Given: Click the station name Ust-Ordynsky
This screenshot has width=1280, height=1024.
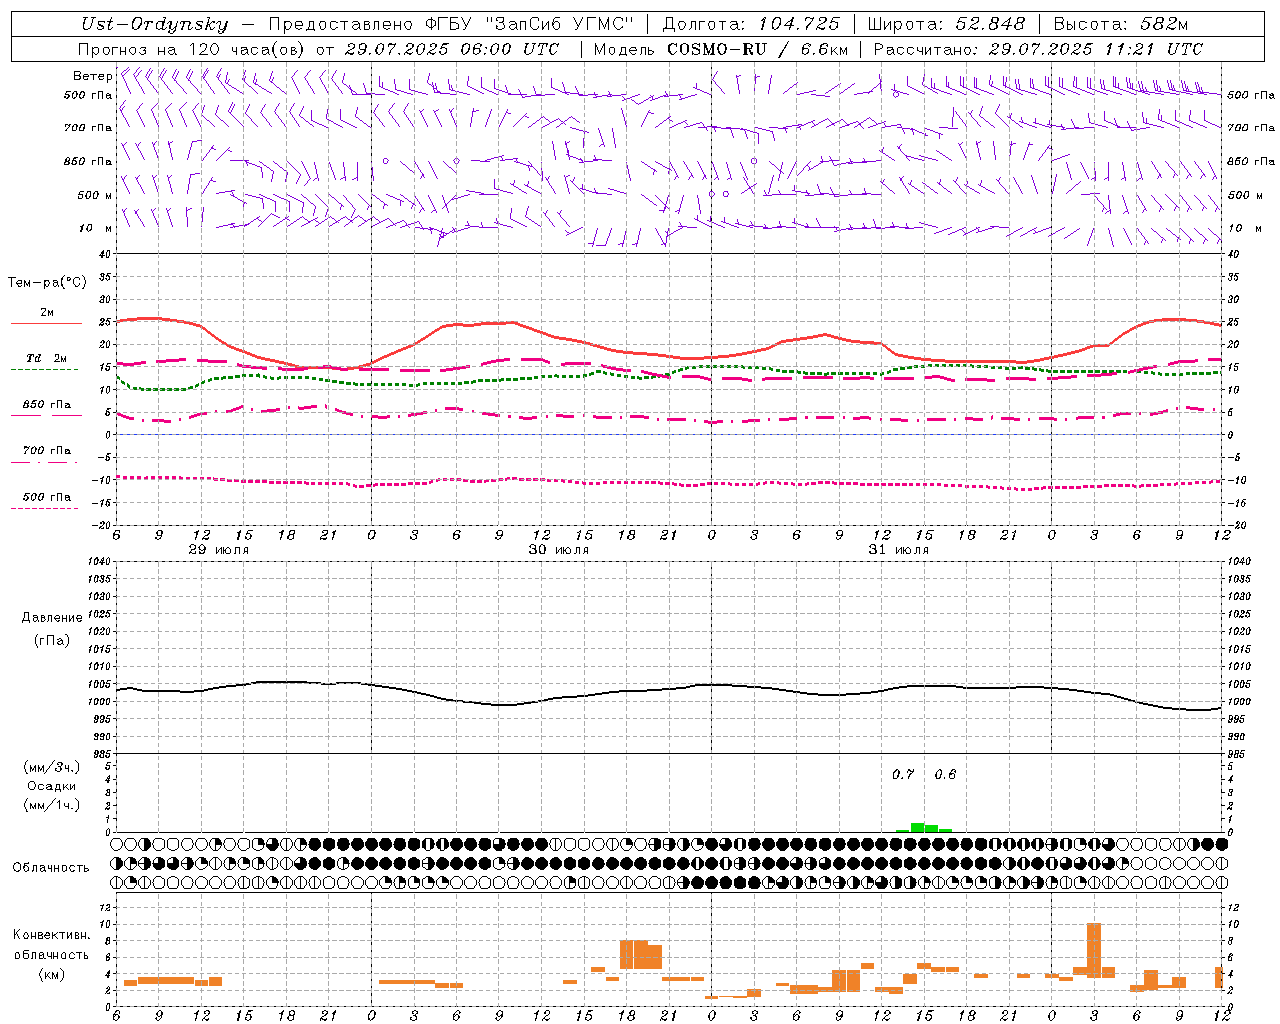Looking at the screenshot, I should (154, 25).
